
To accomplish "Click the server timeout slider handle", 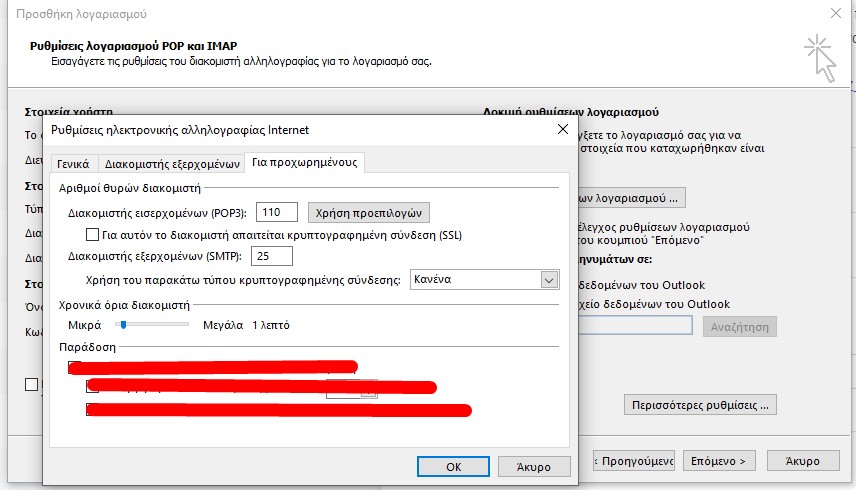I will point(122,325).
